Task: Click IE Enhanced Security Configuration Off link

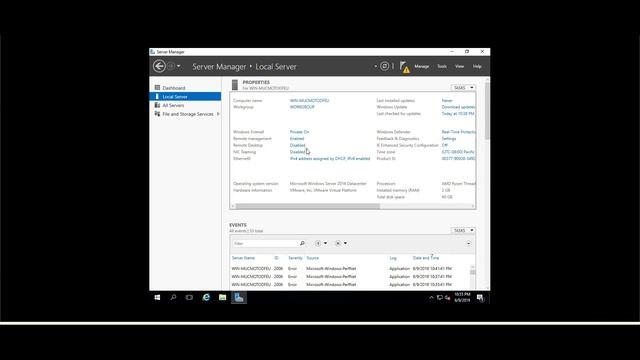Action: [444, 145]
